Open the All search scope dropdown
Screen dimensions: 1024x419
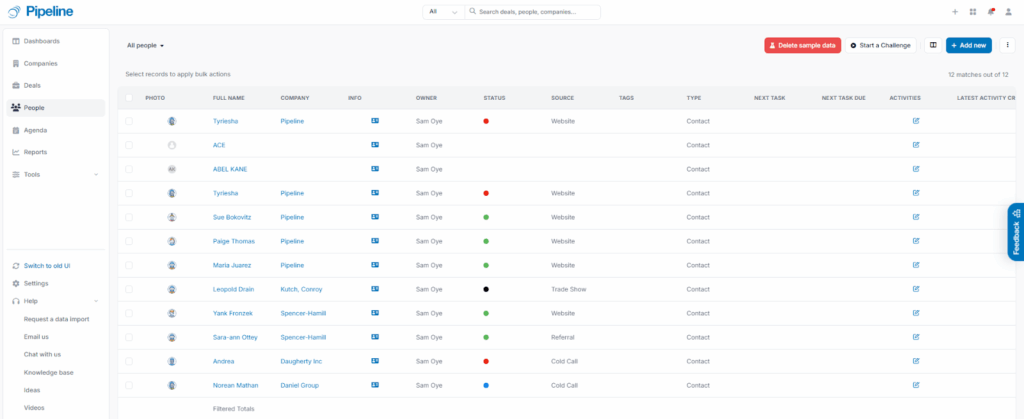point(443,12)
